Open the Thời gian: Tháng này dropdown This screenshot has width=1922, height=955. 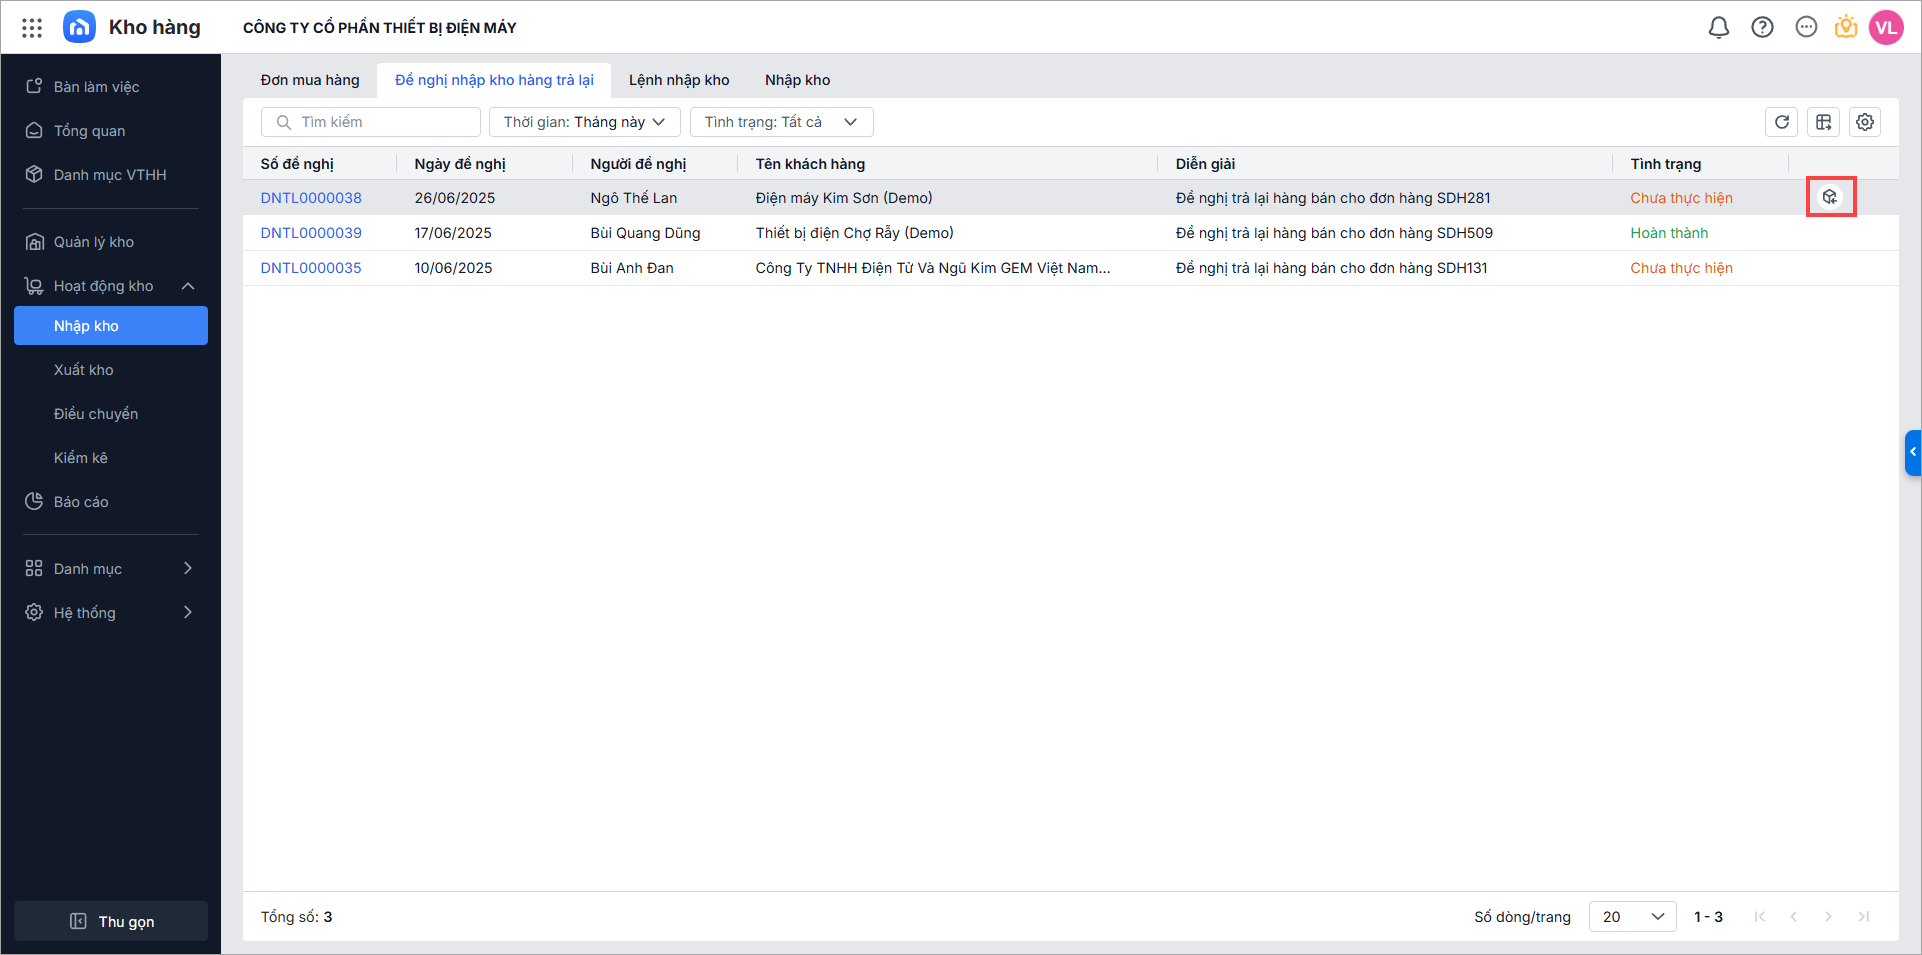tap(585, 122)
